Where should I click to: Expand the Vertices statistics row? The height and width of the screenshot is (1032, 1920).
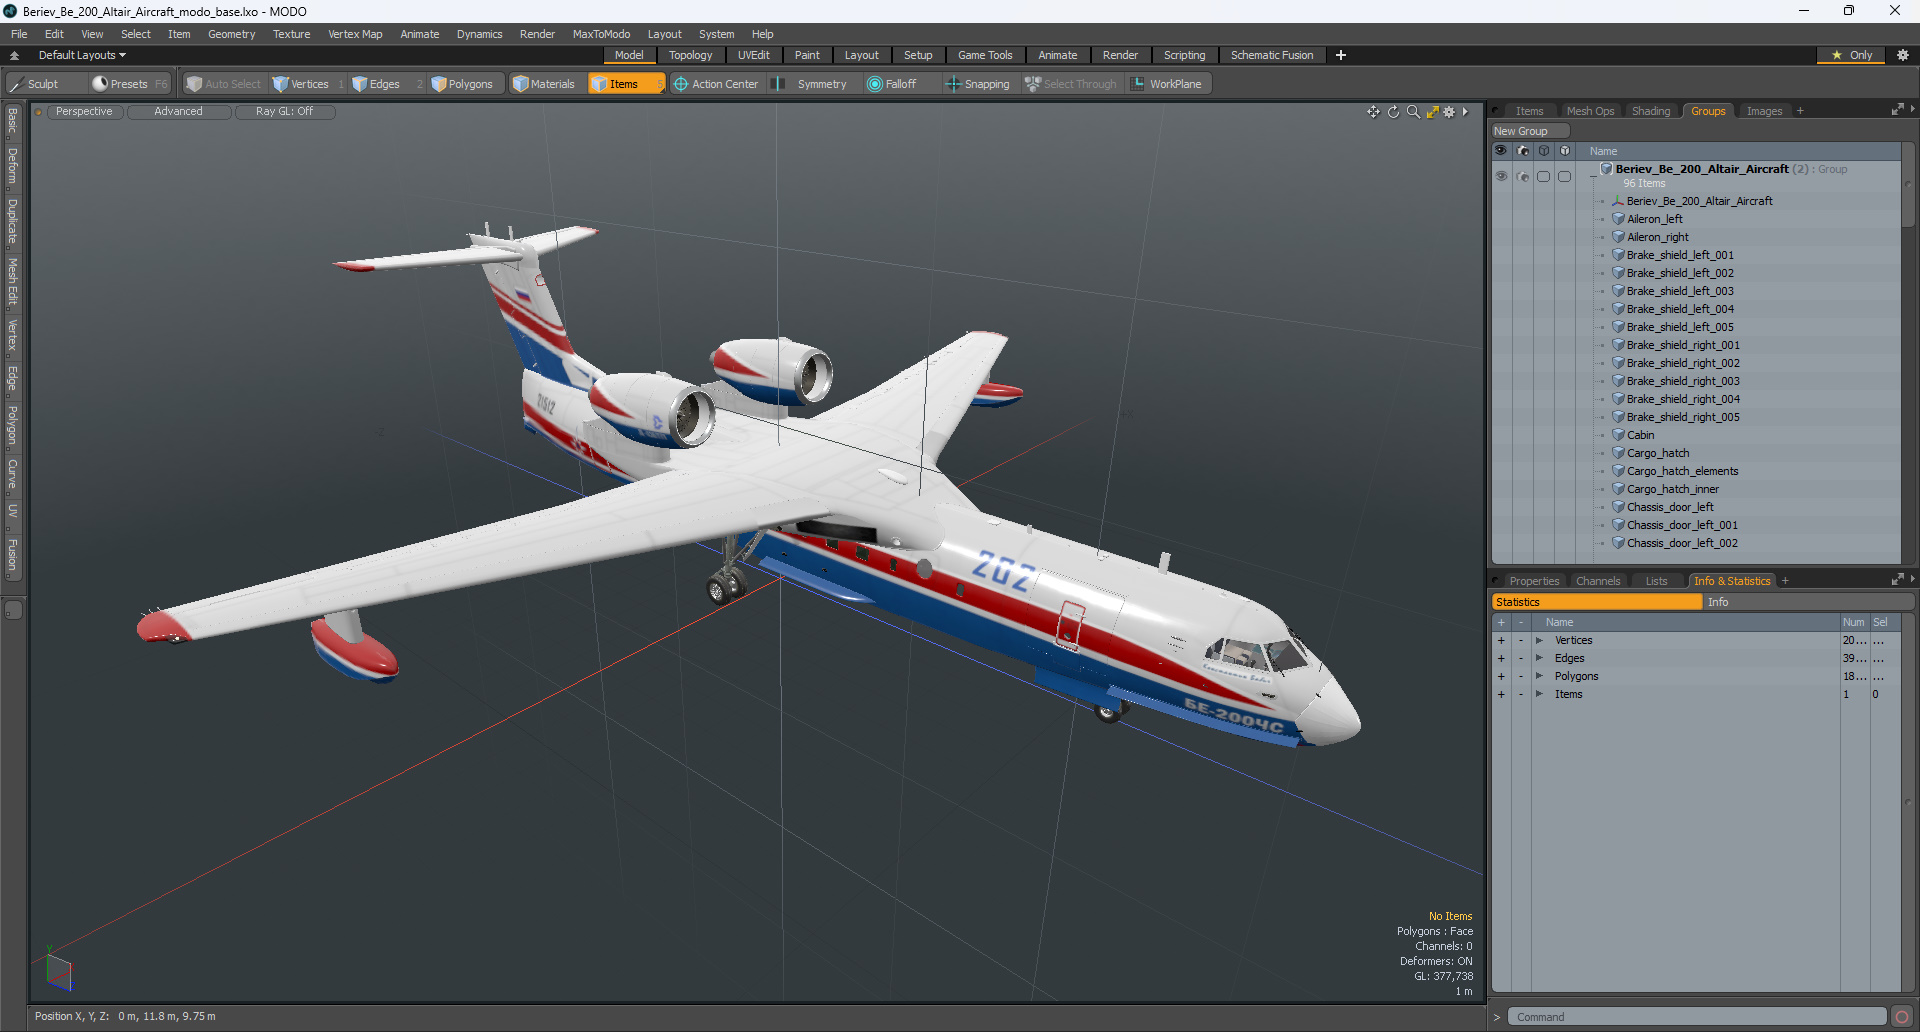click(x=1539, y=640)
